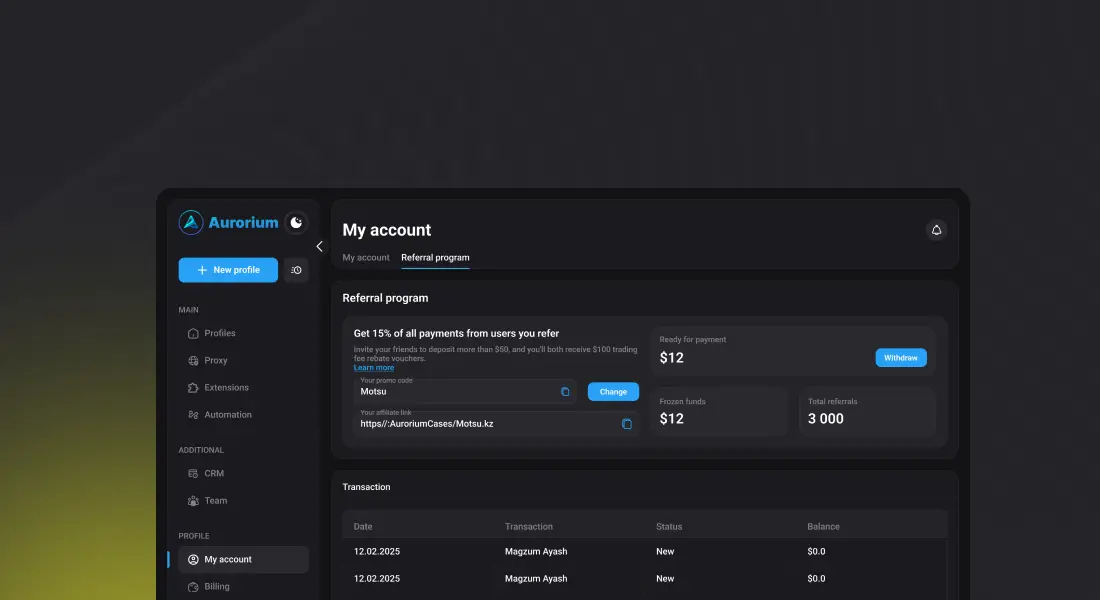Screen dimensions: 1100x600
Task: Open Profiles in the sidebar
Action: click(x=220, y=333)
